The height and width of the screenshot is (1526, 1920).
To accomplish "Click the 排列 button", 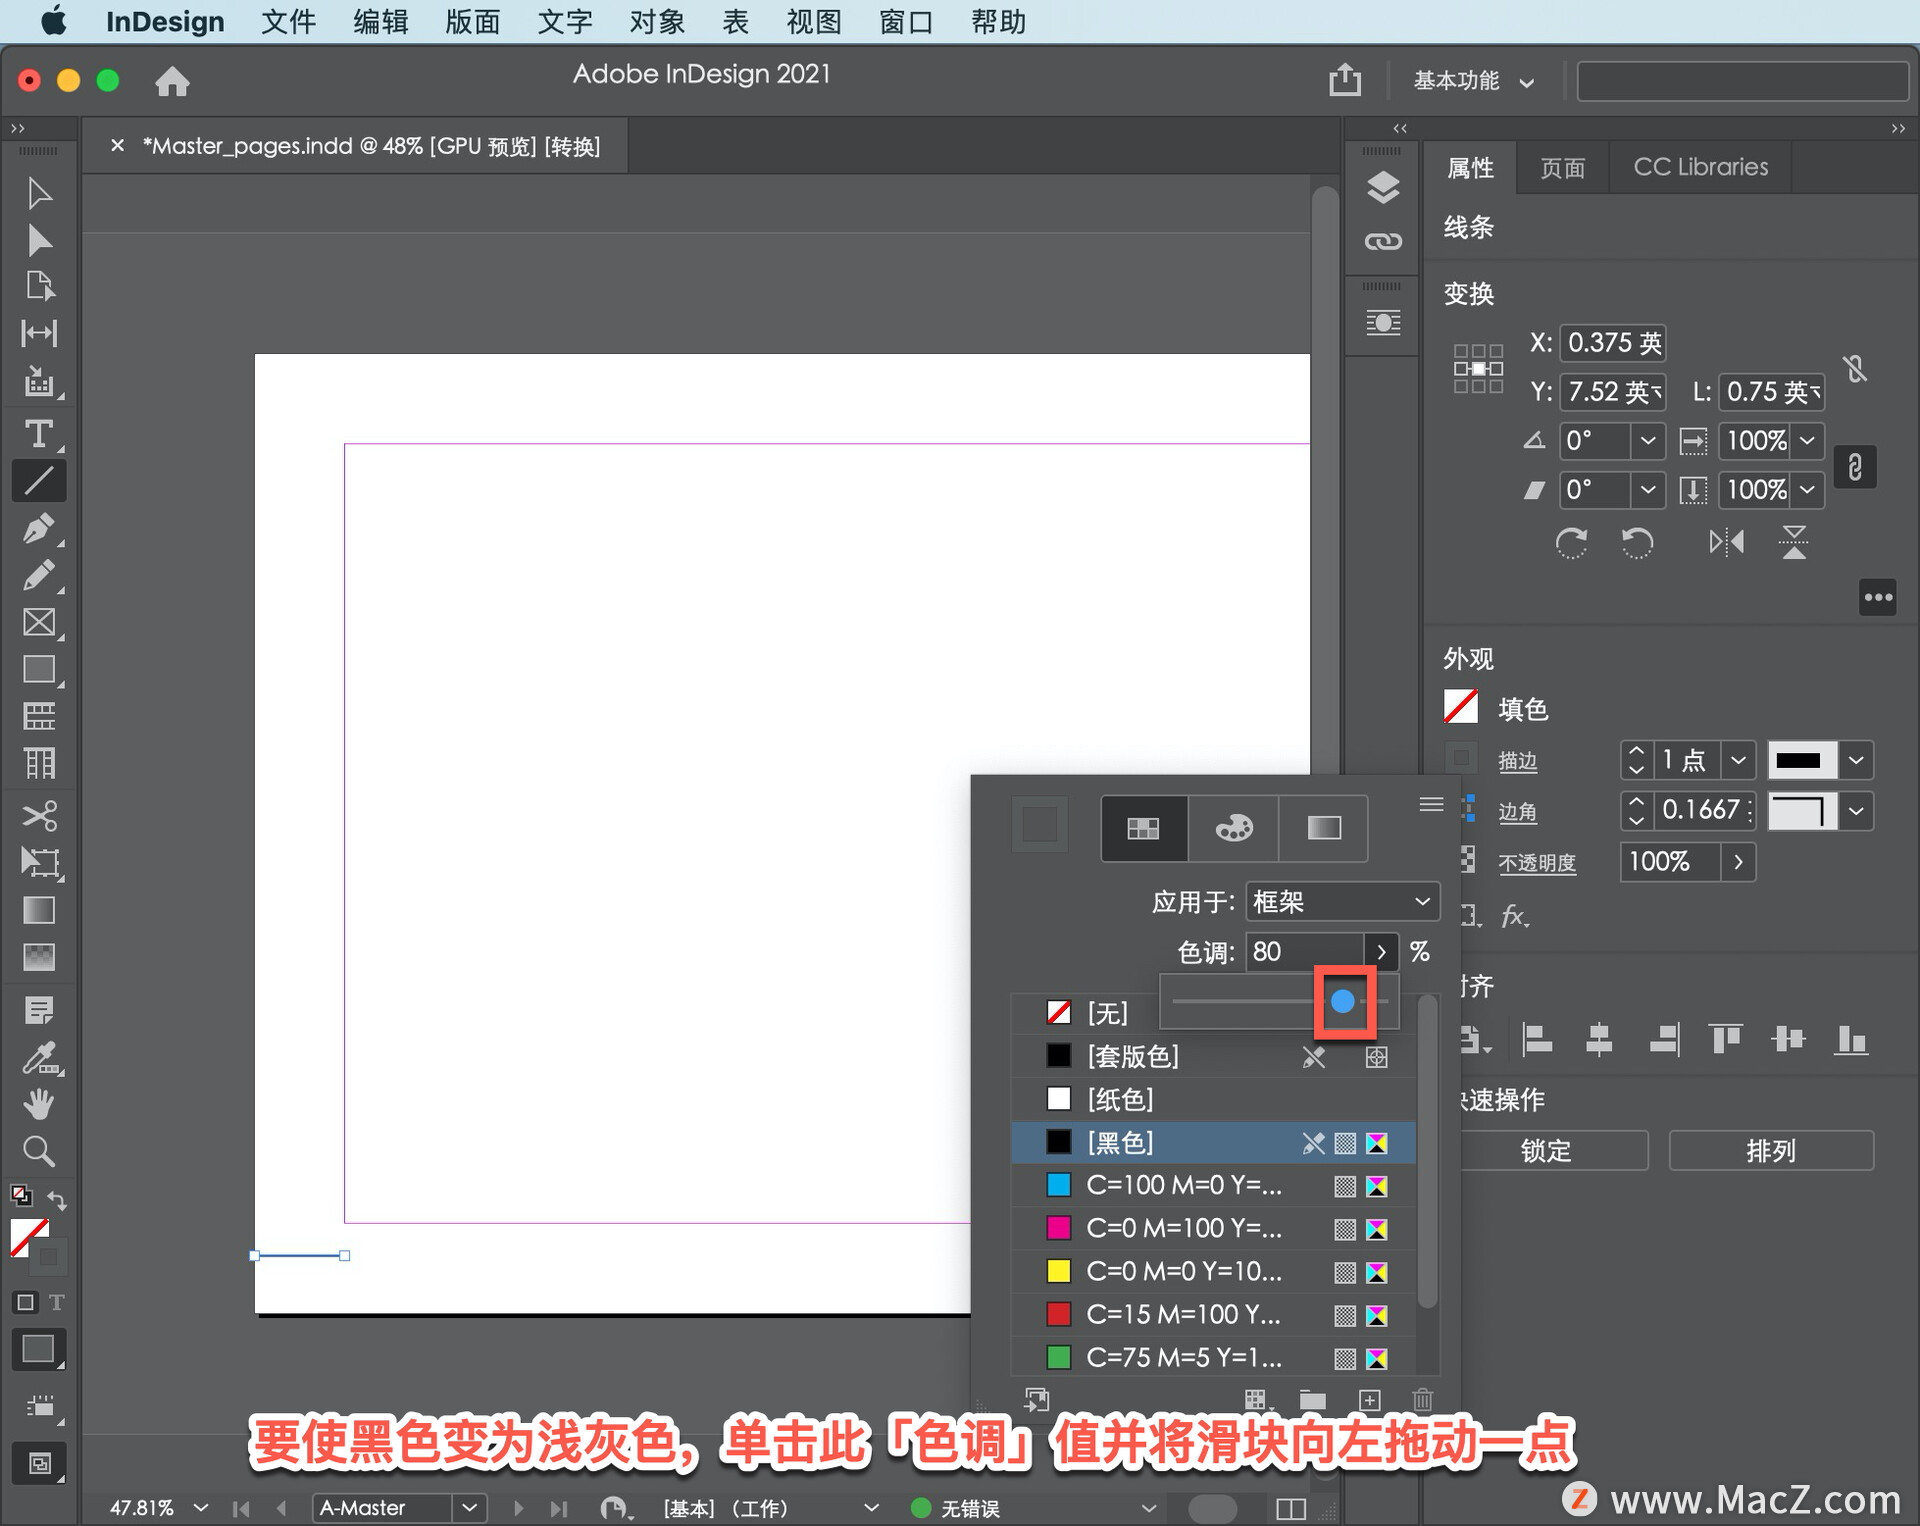I will click(x=1771, y=1151).
